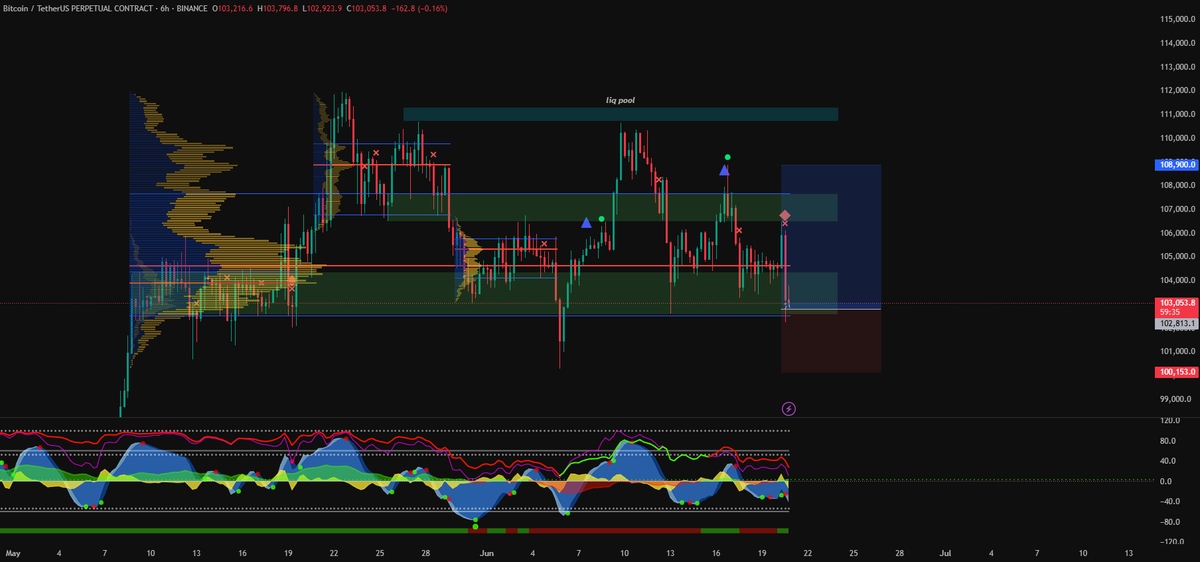Click the Jul label on time axis
This screenshot has height=562, width=1200.
(x=945, y=552)
